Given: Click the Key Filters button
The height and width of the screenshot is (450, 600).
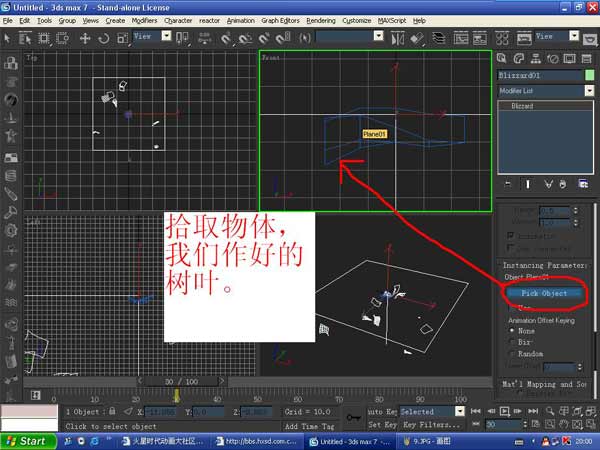Looking at the screenshot, I should [x=432, y=424].
